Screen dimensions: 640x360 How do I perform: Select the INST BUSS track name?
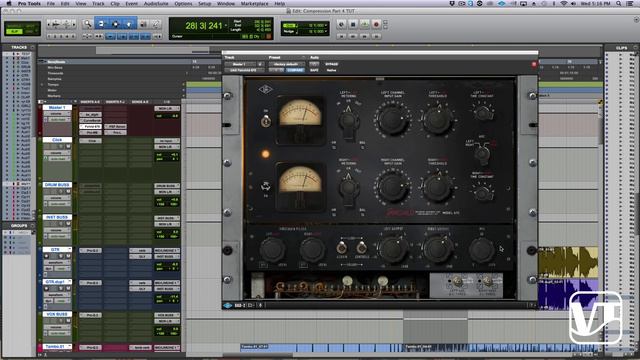[57, 217]
